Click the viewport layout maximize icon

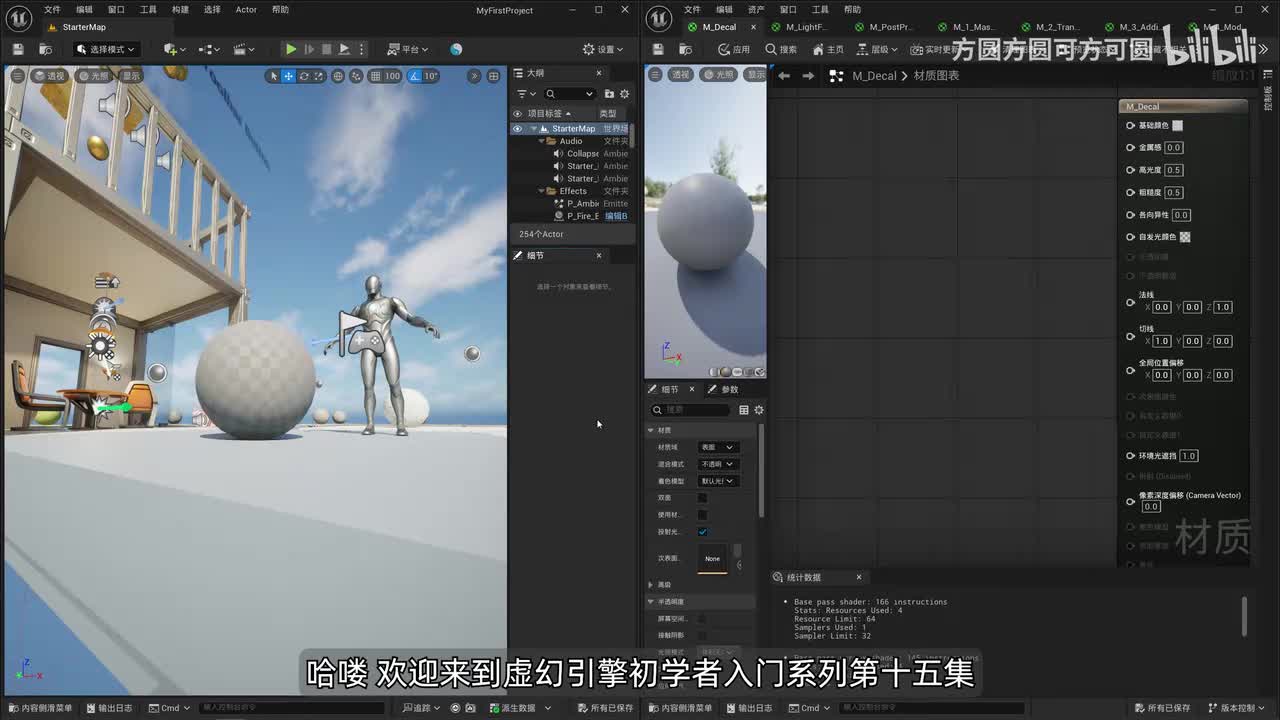click(494, 76)
